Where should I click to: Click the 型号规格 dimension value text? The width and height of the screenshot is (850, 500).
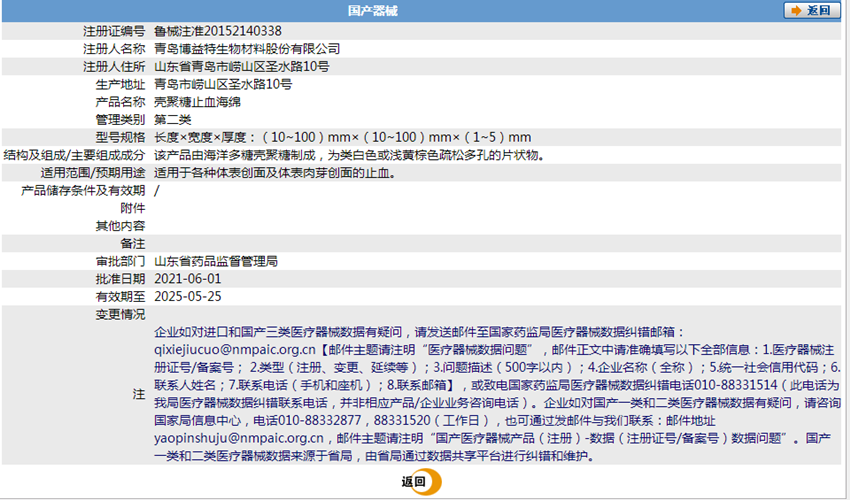(343, 137)
